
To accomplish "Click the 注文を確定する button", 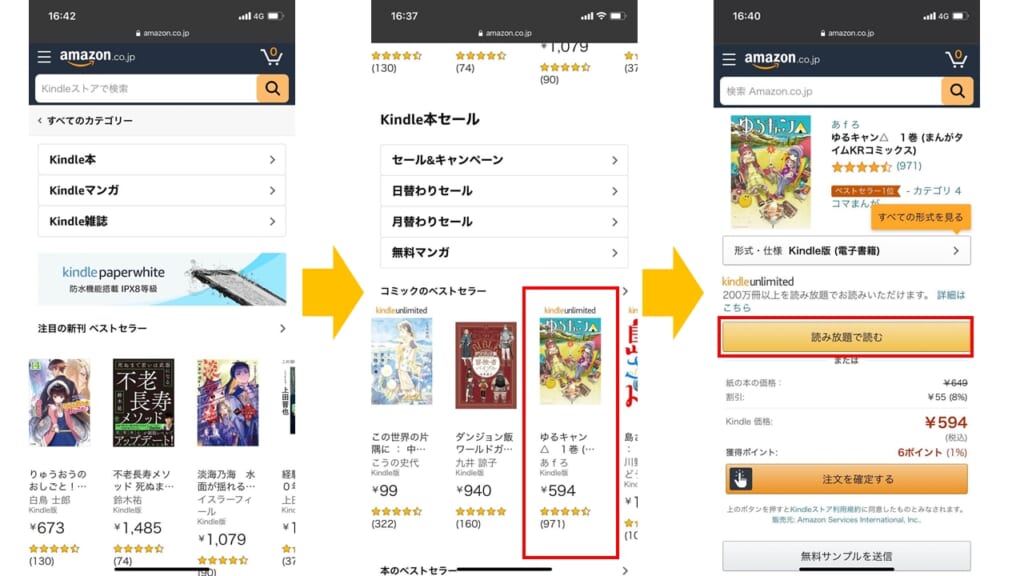I will (846, 479).
